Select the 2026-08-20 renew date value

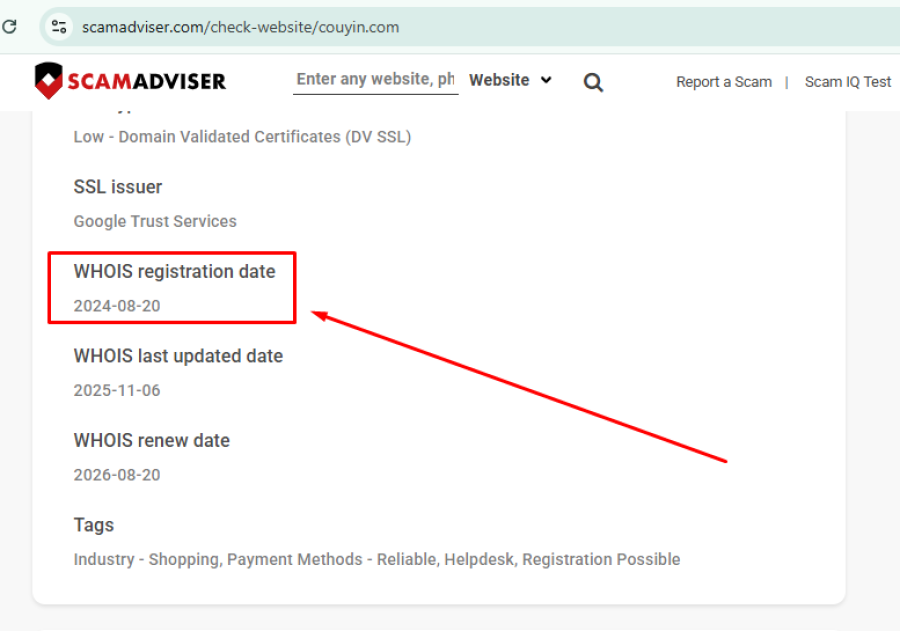click(x=117, y=475)
